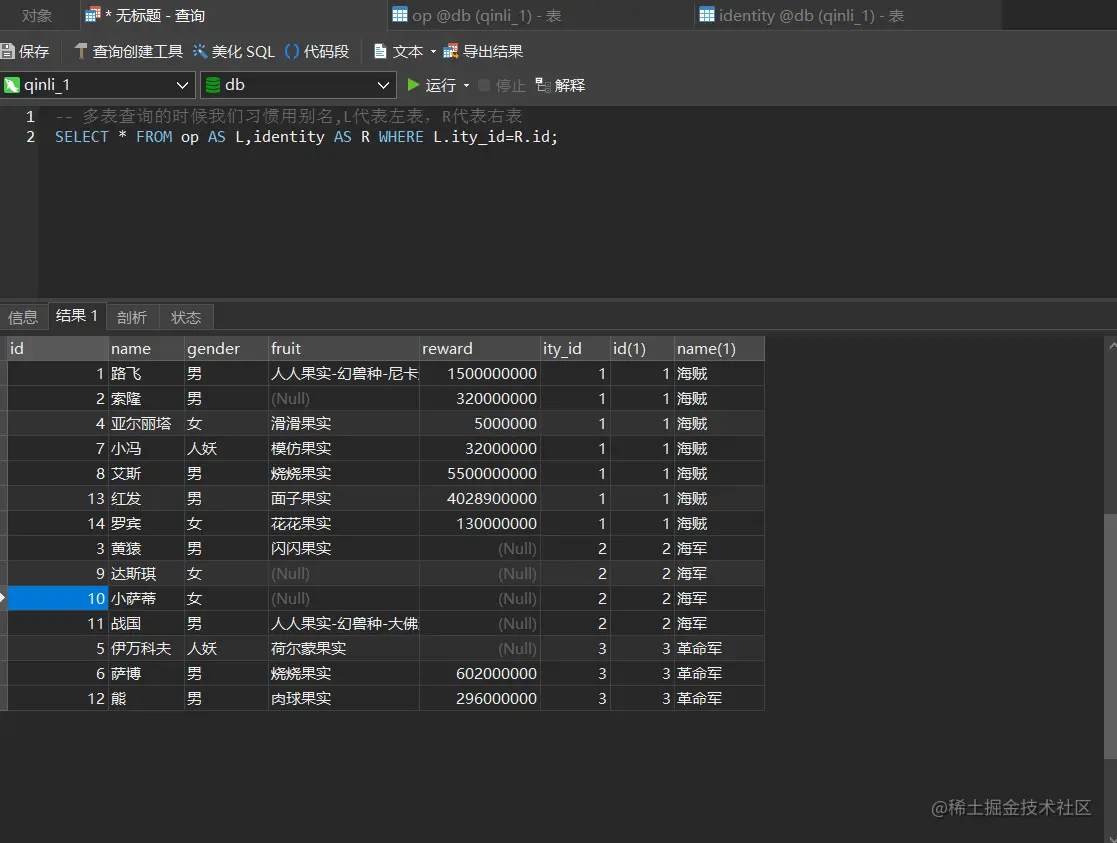1117x843 pixels.
Task: Click the Stop button
Action: pos(502,86)
